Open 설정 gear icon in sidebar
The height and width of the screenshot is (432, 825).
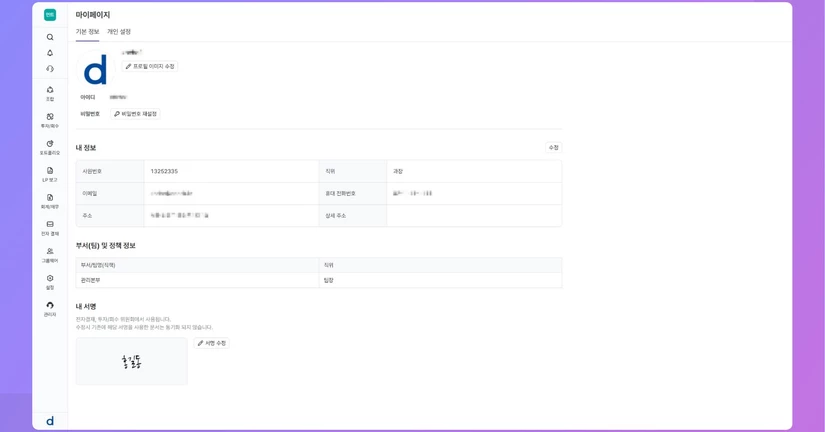coord(50,282)
